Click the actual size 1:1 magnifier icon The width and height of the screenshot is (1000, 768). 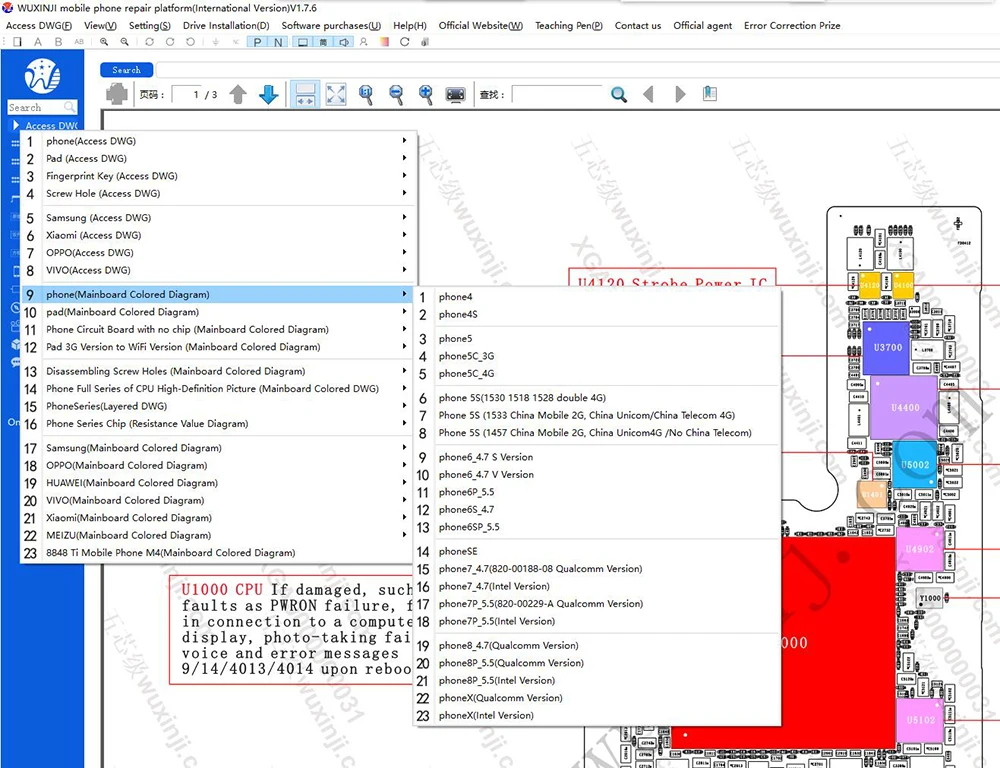point(365,94)
